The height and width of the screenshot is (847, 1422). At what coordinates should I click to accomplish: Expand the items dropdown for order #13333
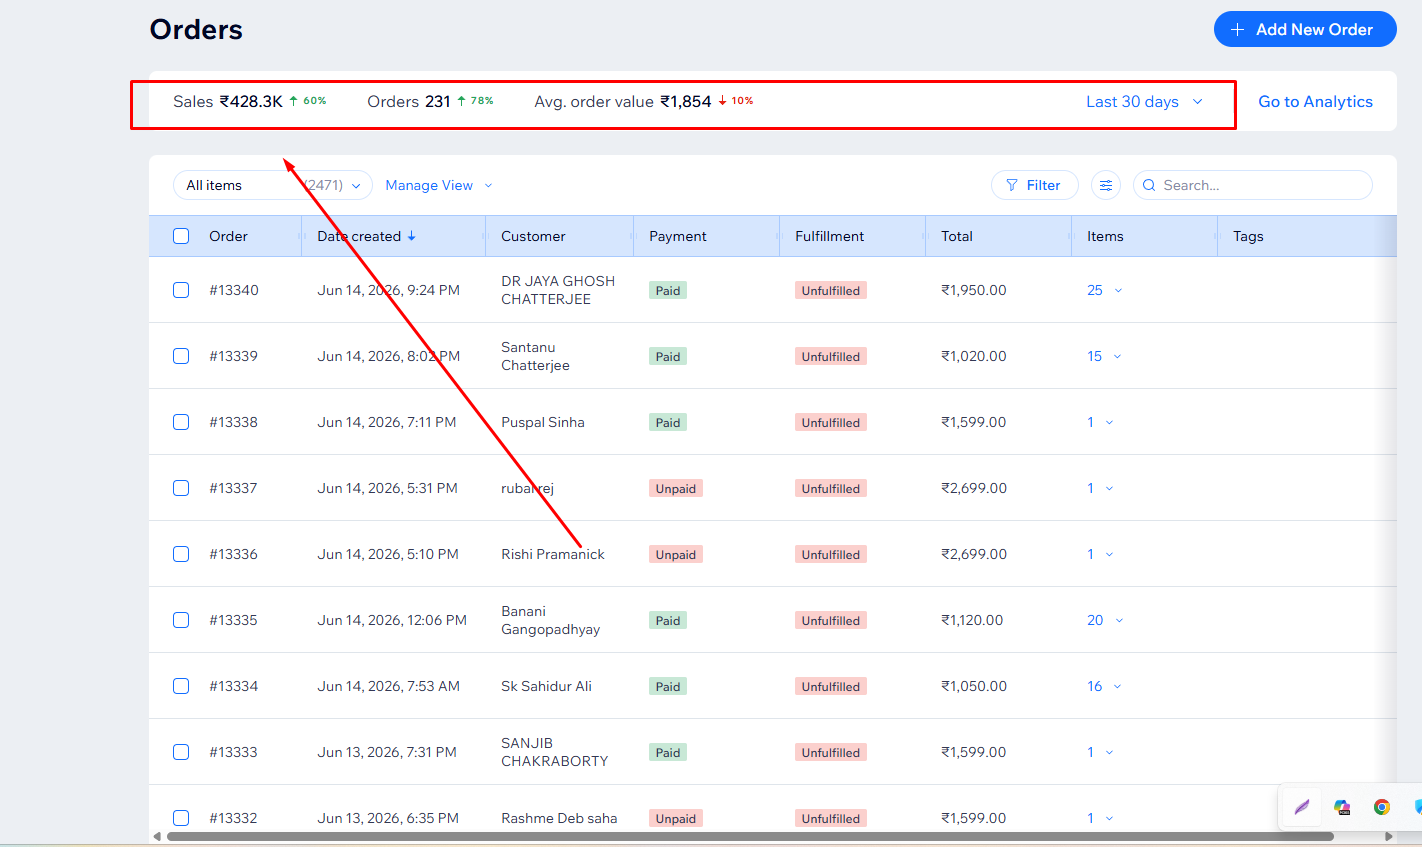(x=1100, y=752)
